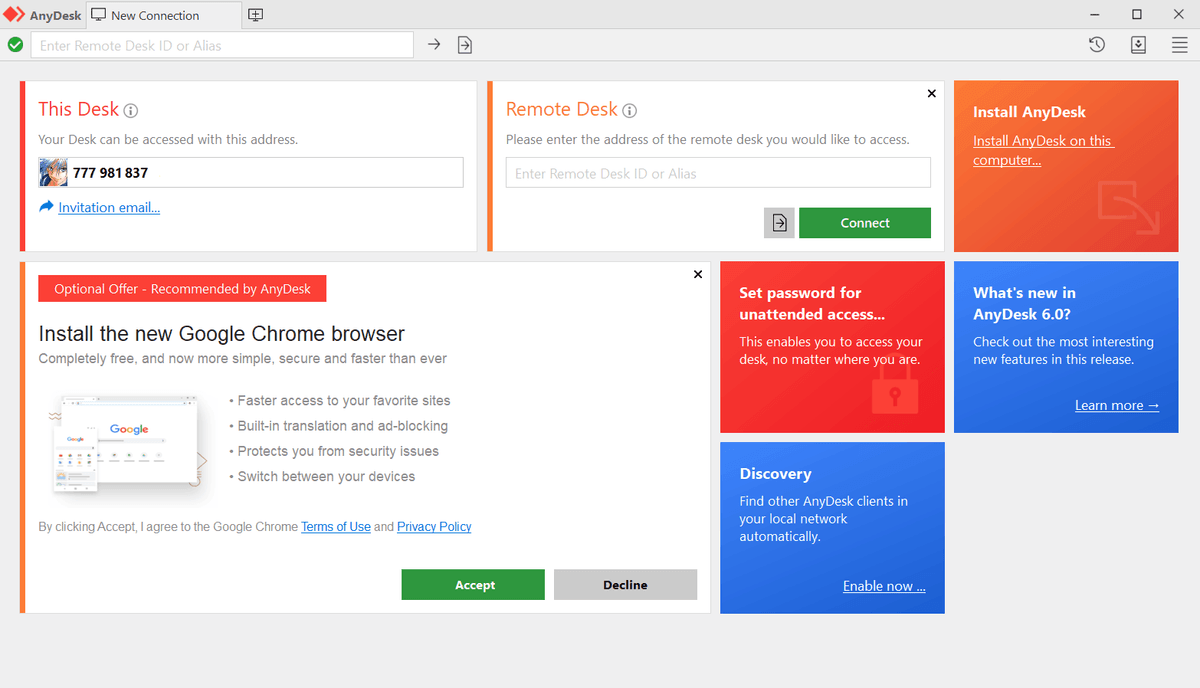This screenshot has height=688, width=1200.
Task: Open the Privacy Policy link
Action: [434, 527]
